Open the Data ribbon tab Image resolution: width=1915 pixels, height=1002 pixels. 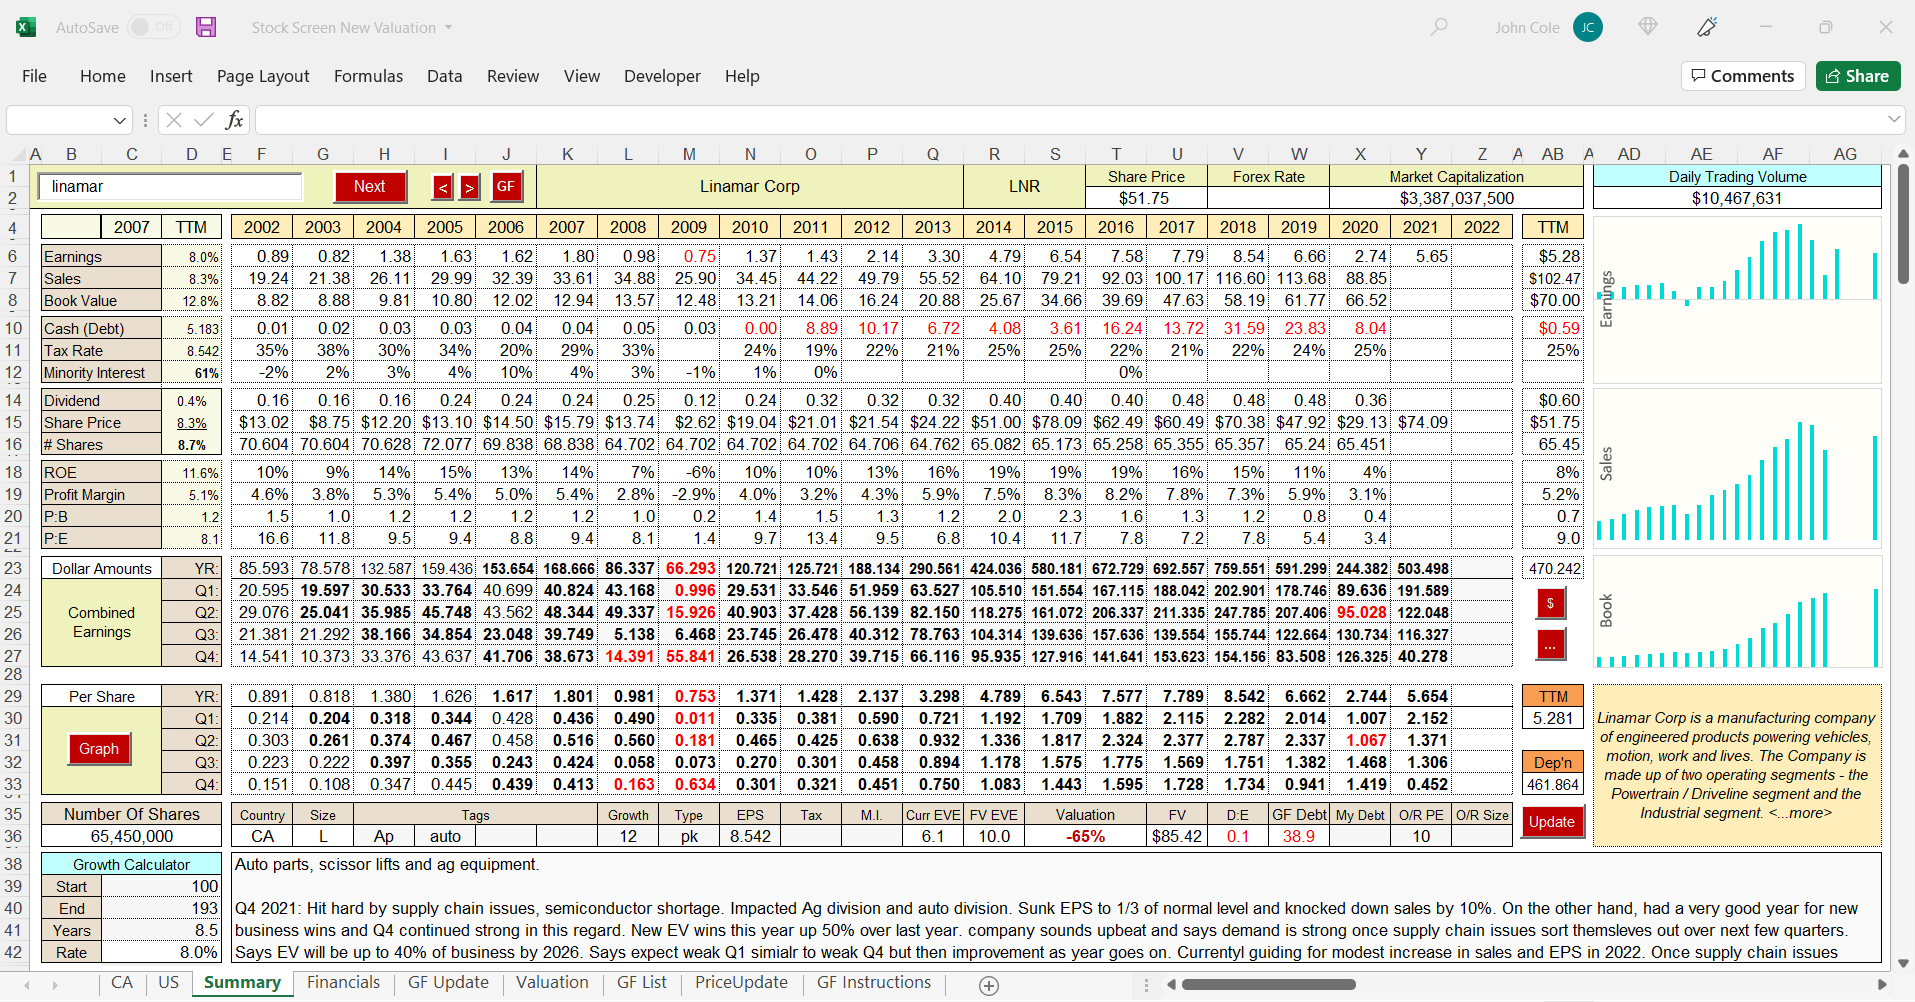coord(444,76)
